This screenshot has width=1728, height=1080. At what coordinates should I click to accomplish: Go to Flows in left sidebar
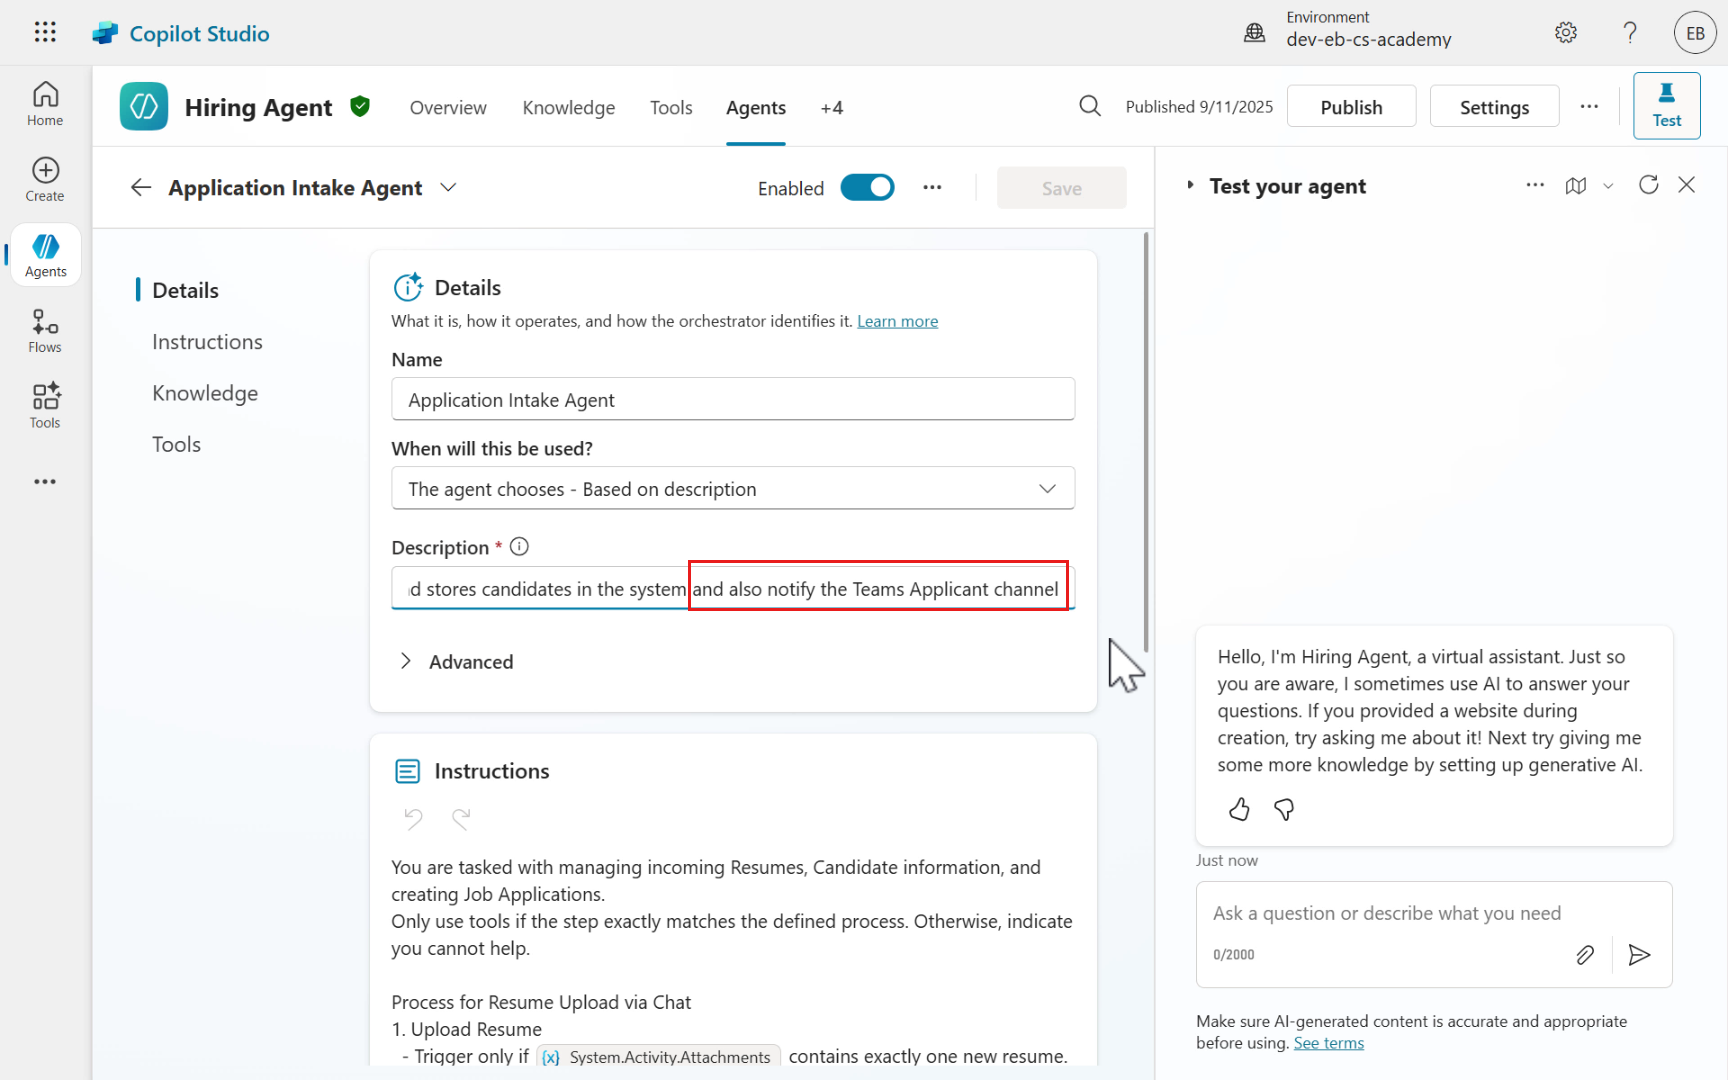45,331
